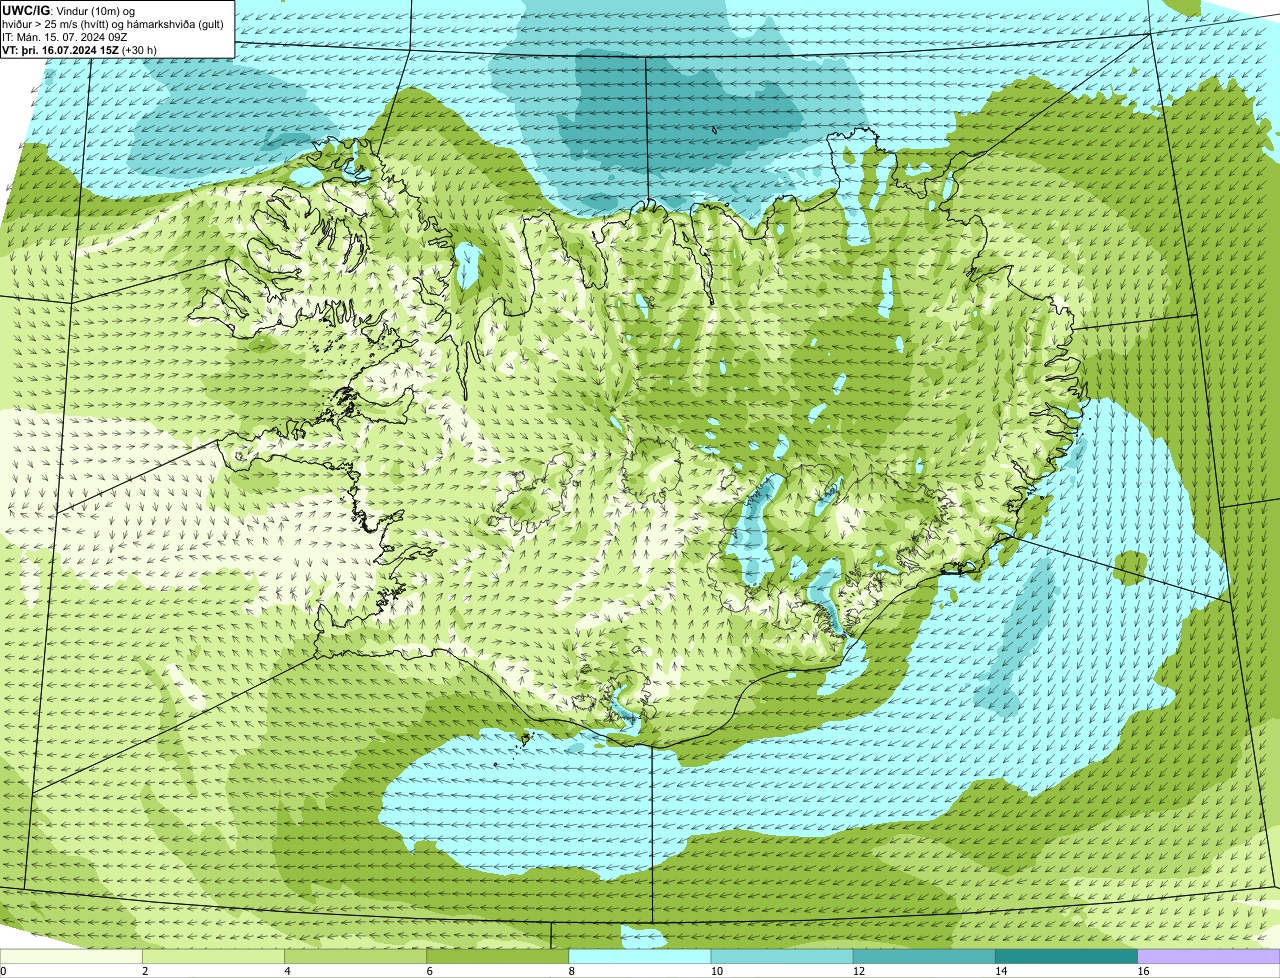
Task: Click the purple legend swatch above 16 m/s
Action: tap(1209, 957)
